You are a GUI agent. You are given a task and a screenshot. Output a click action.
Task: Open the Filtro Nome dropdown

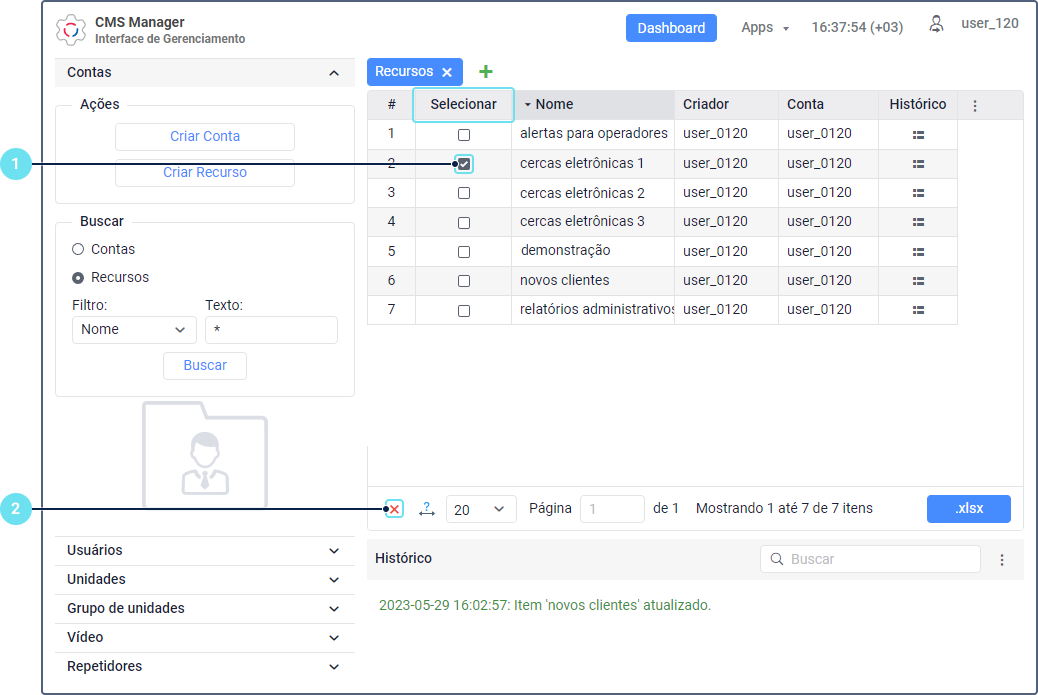point(134,330)
